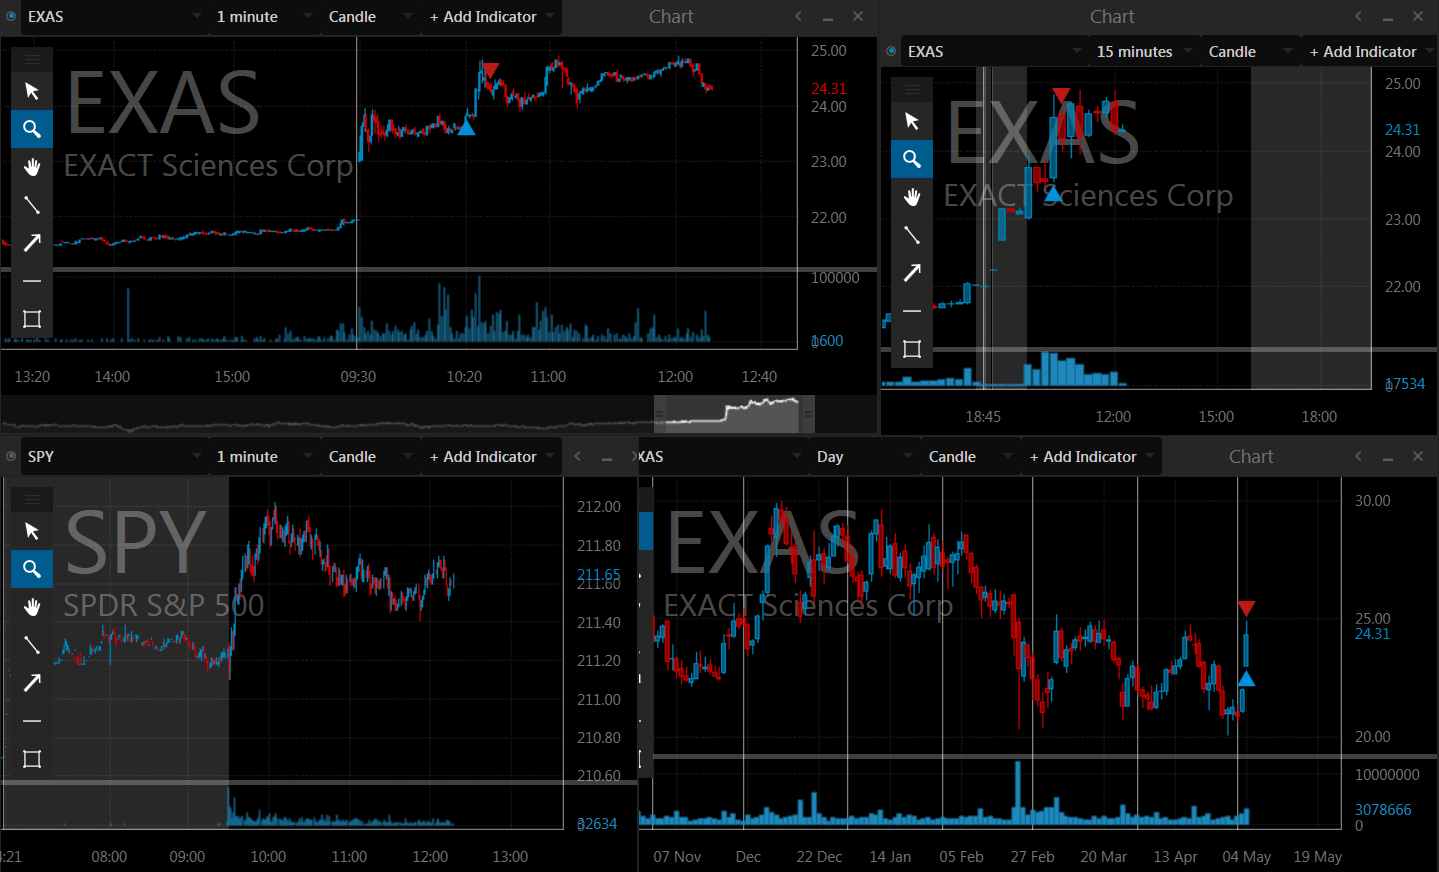Select trend line tool in EXAS 15 minutes chart
The width and height of the screenshot is (1439, 872).
click(x=912, y=235)
